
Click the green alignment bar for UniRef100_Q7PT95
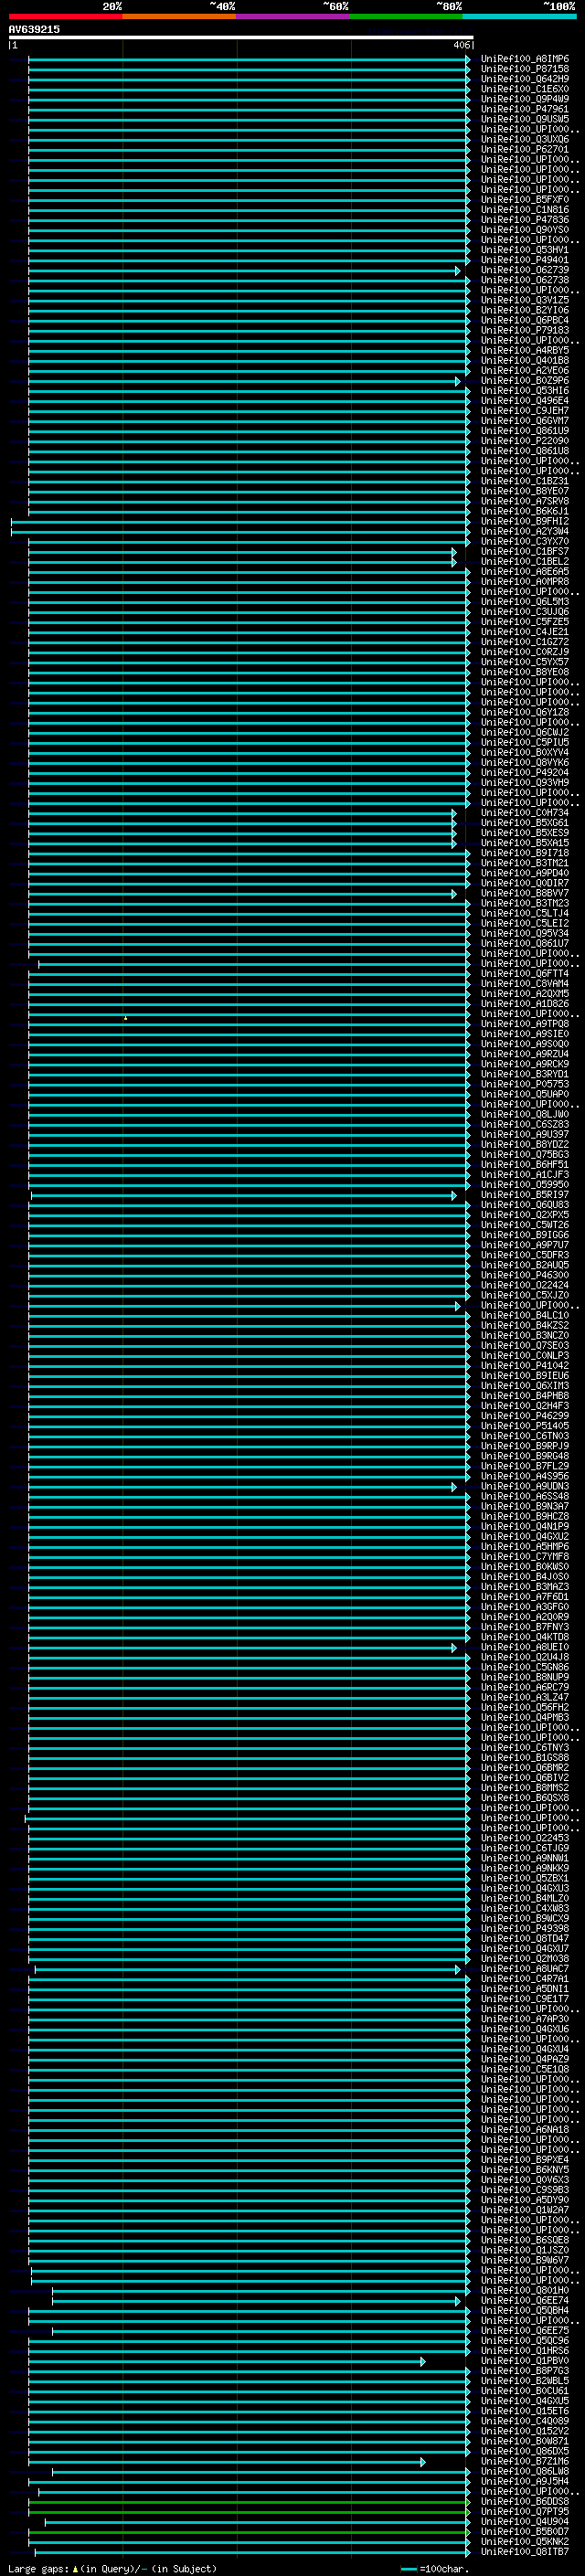coord(249,2512)
